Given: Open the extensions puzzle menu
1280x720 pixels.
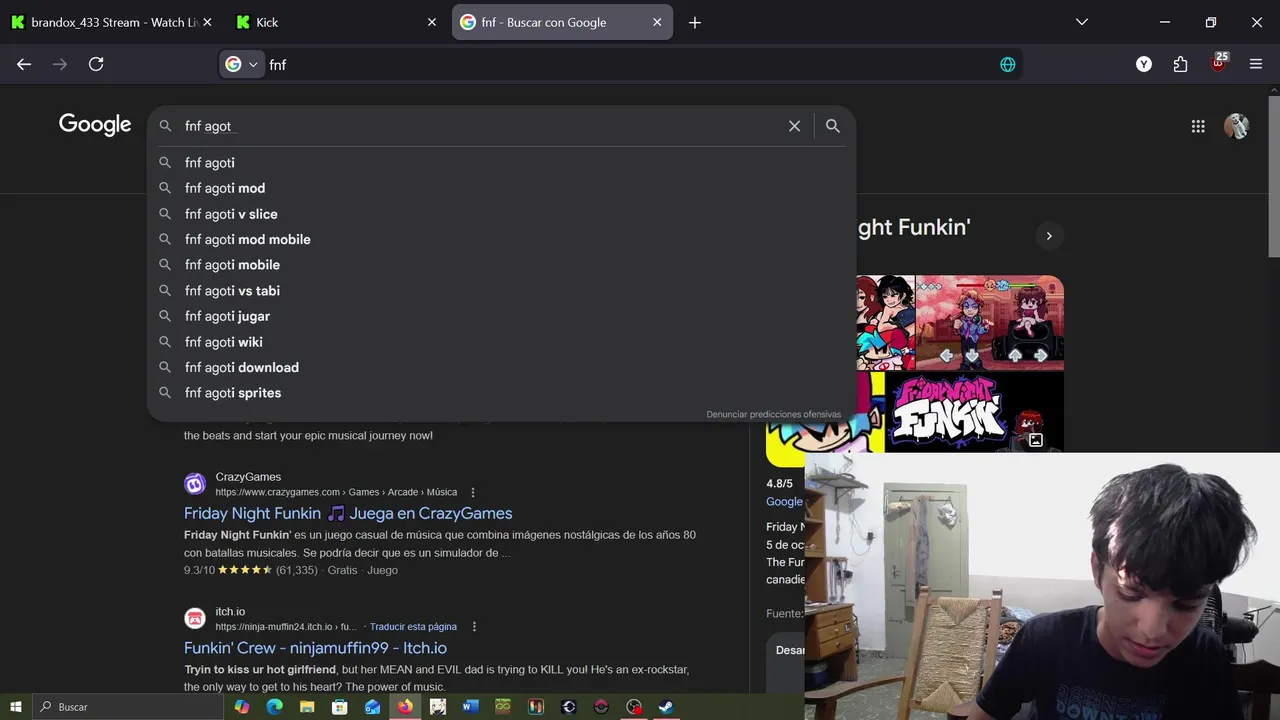Looking at the screenshot, I should pyautogui.click(x=1181, y=64).
